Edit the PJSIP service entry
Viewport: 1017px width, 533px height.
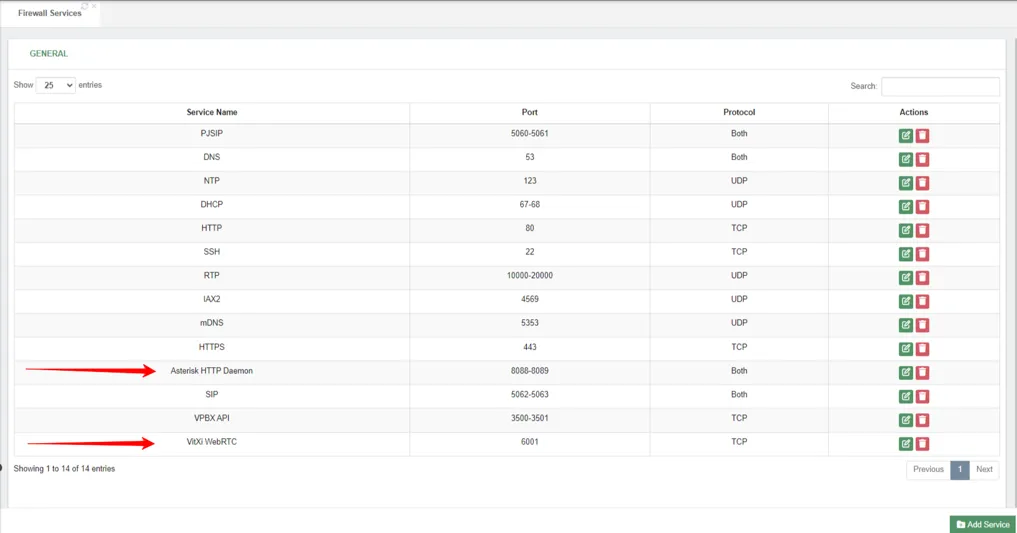coord(905,136)
